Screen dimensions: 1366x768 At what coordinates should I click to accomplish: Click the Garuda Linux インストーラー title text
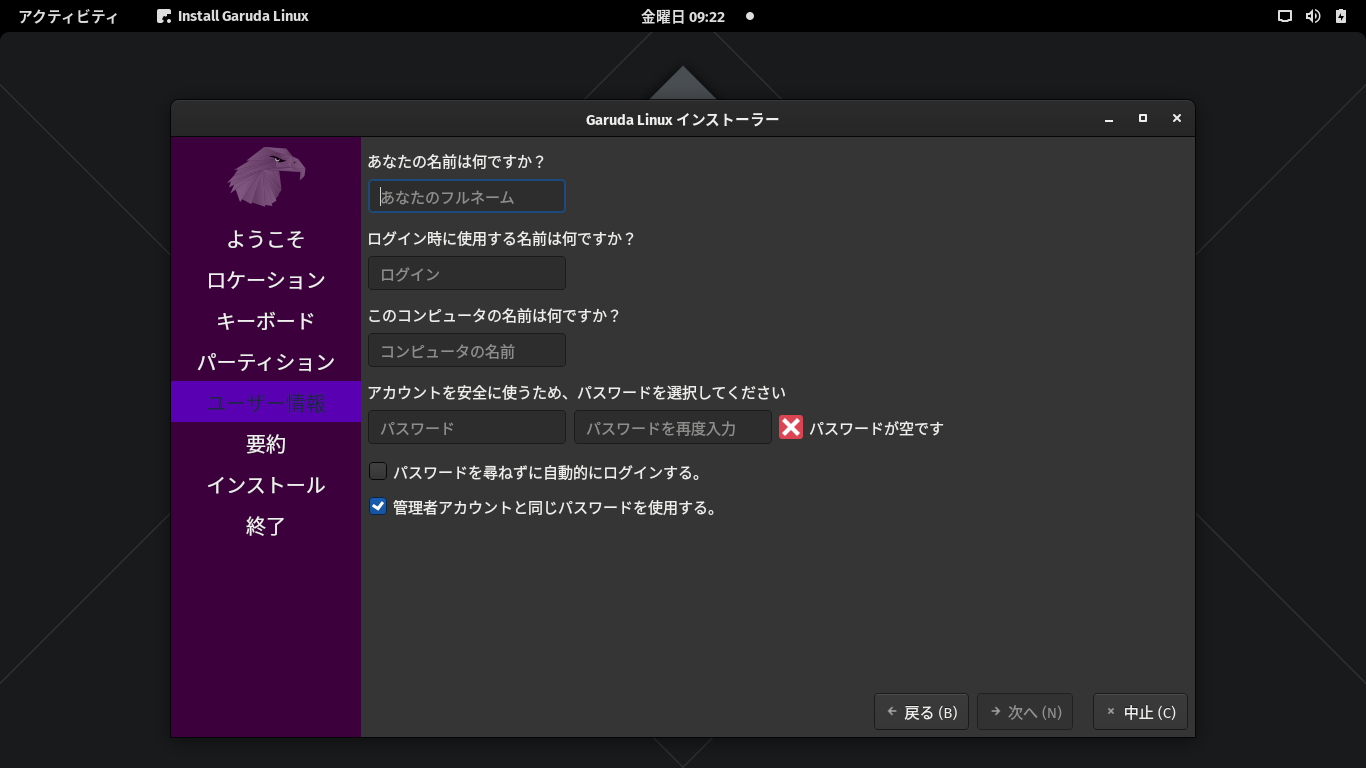pyautogui.click(x=683, y=119)
